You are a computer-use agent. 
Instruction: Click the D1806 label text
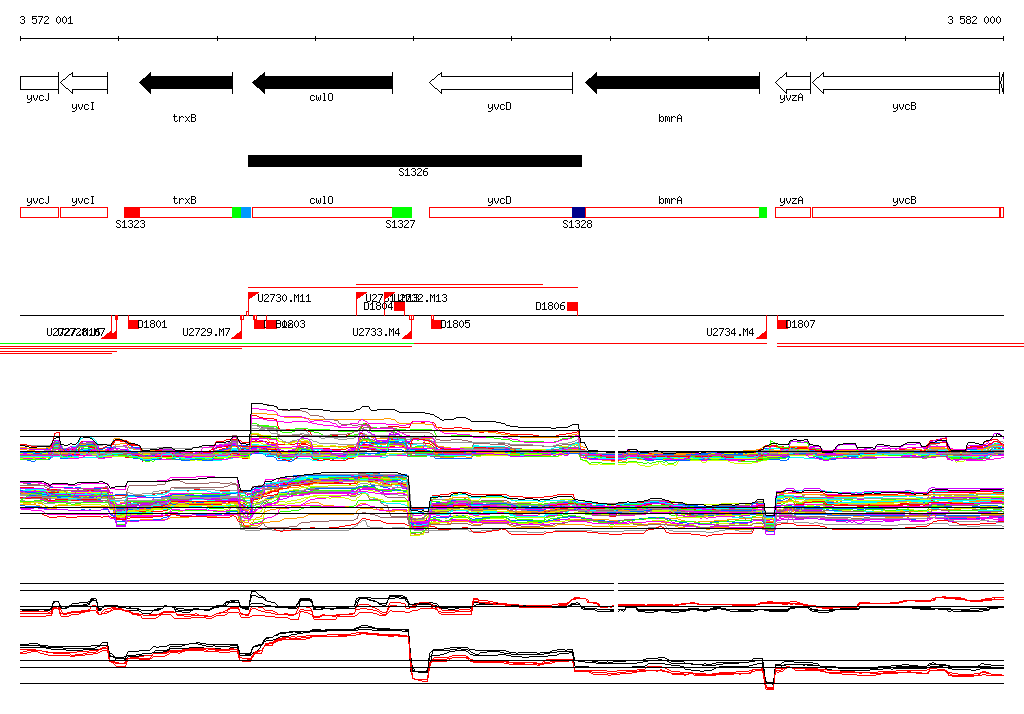click(x=551, y=306)
